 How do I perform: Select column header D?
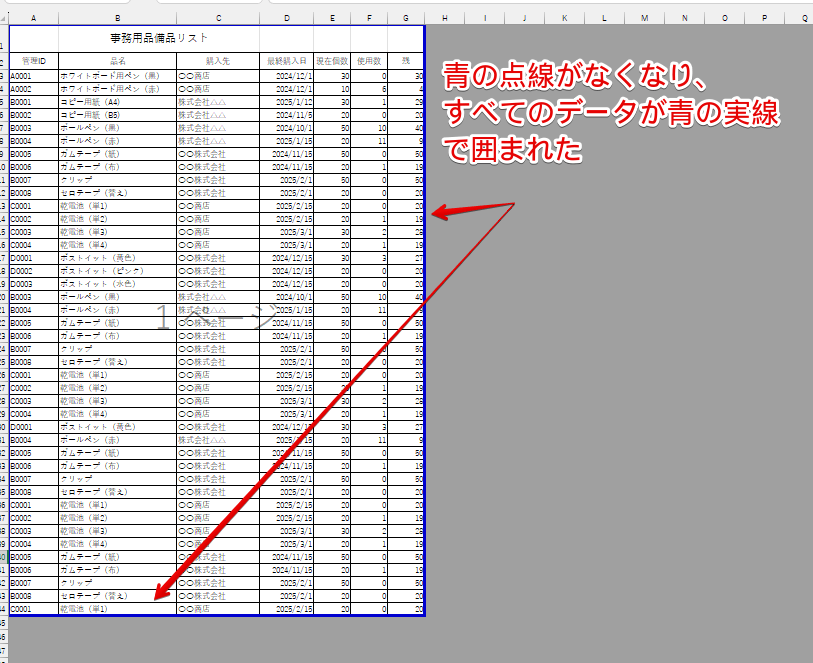point(287,17)
